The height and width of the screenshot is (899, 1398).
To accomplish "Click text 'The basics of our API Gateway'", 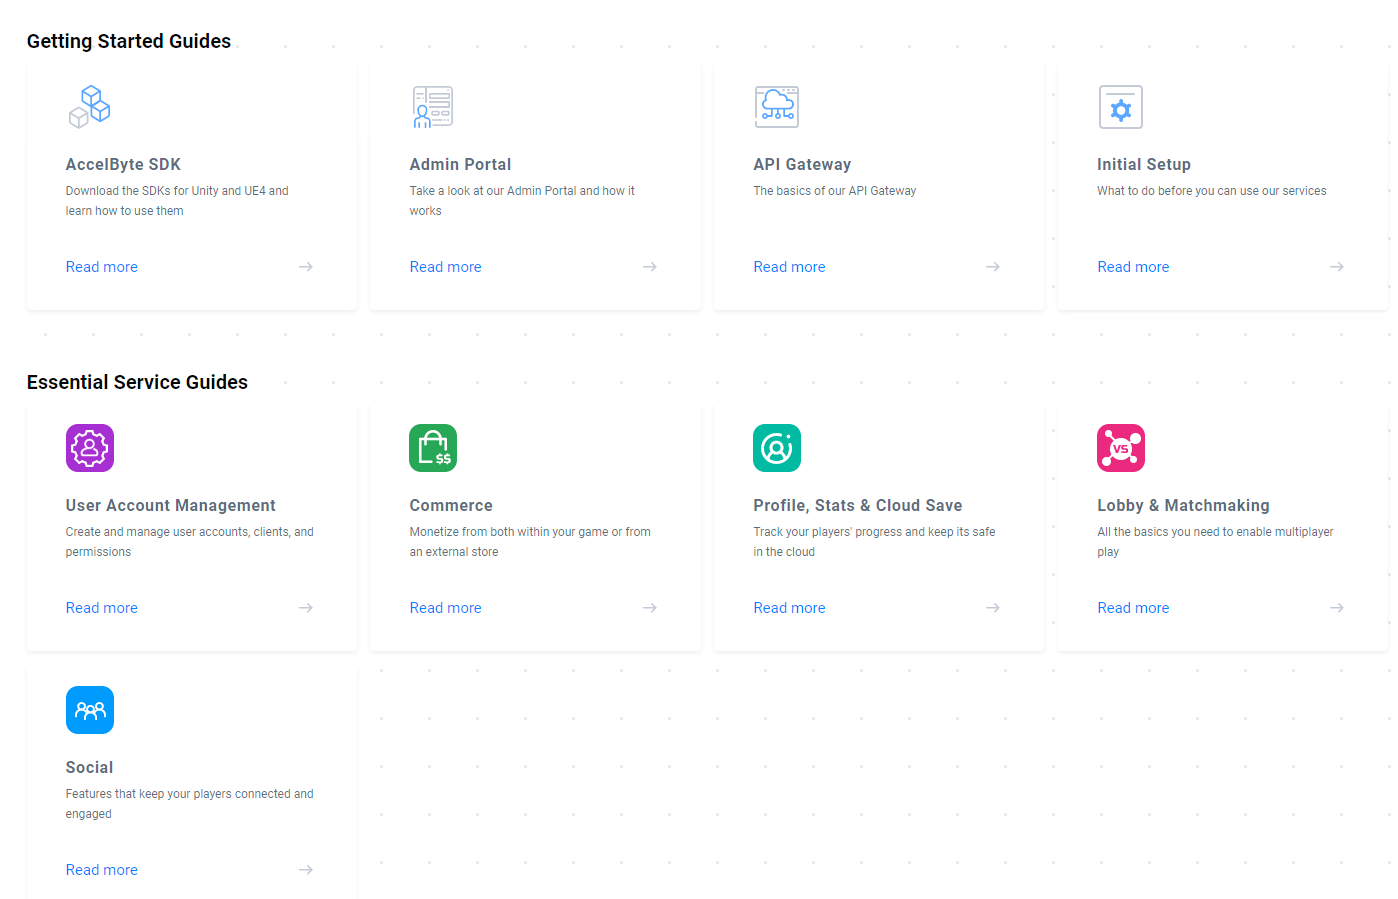I will (835, 191).
